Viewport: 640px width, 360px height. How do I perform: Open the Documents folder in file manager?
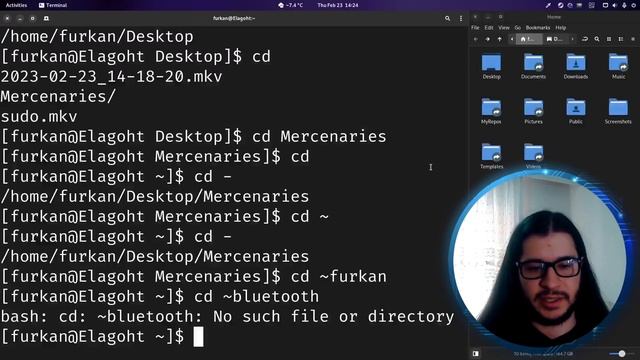[533, 66]
